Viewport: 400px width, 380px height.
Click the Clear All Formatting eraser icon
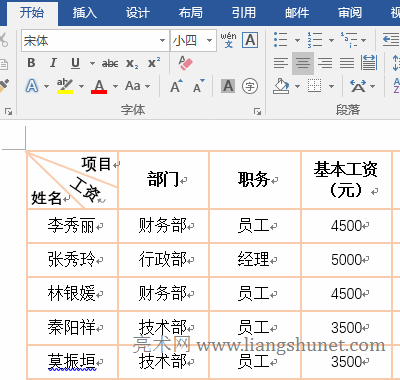point(185,63)
